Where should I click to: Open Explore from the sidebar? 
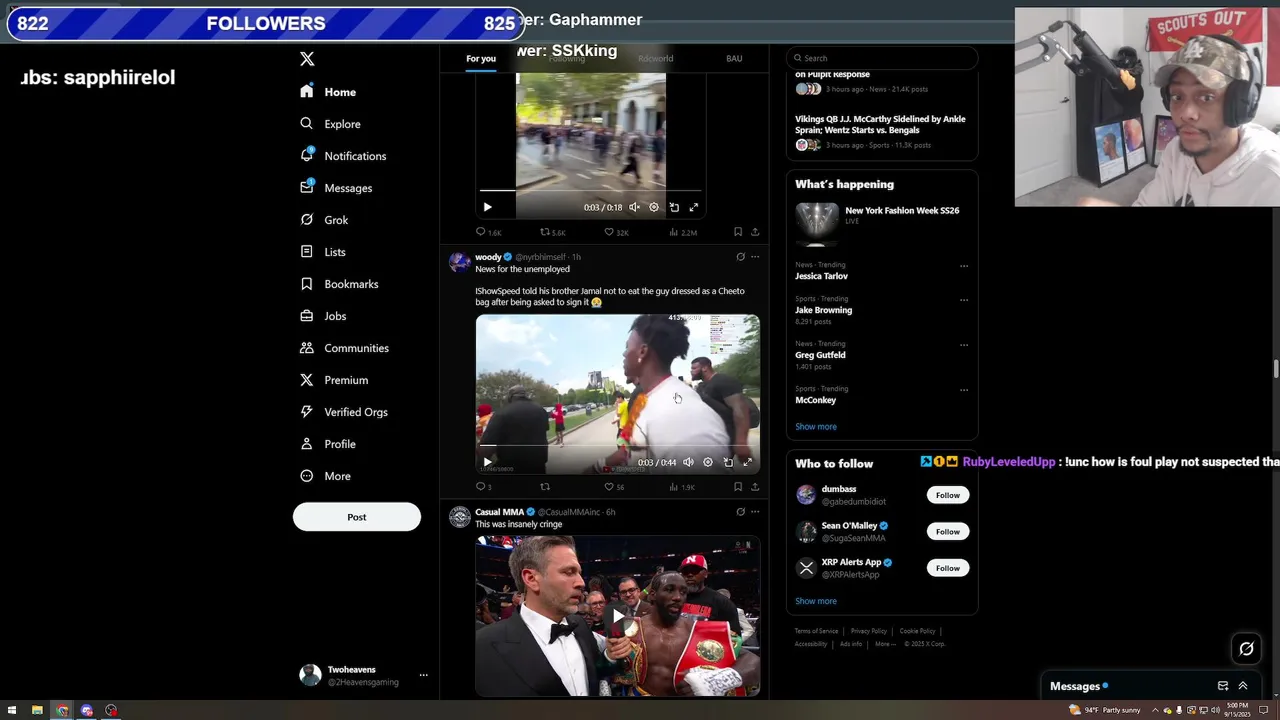pos(330,124)
